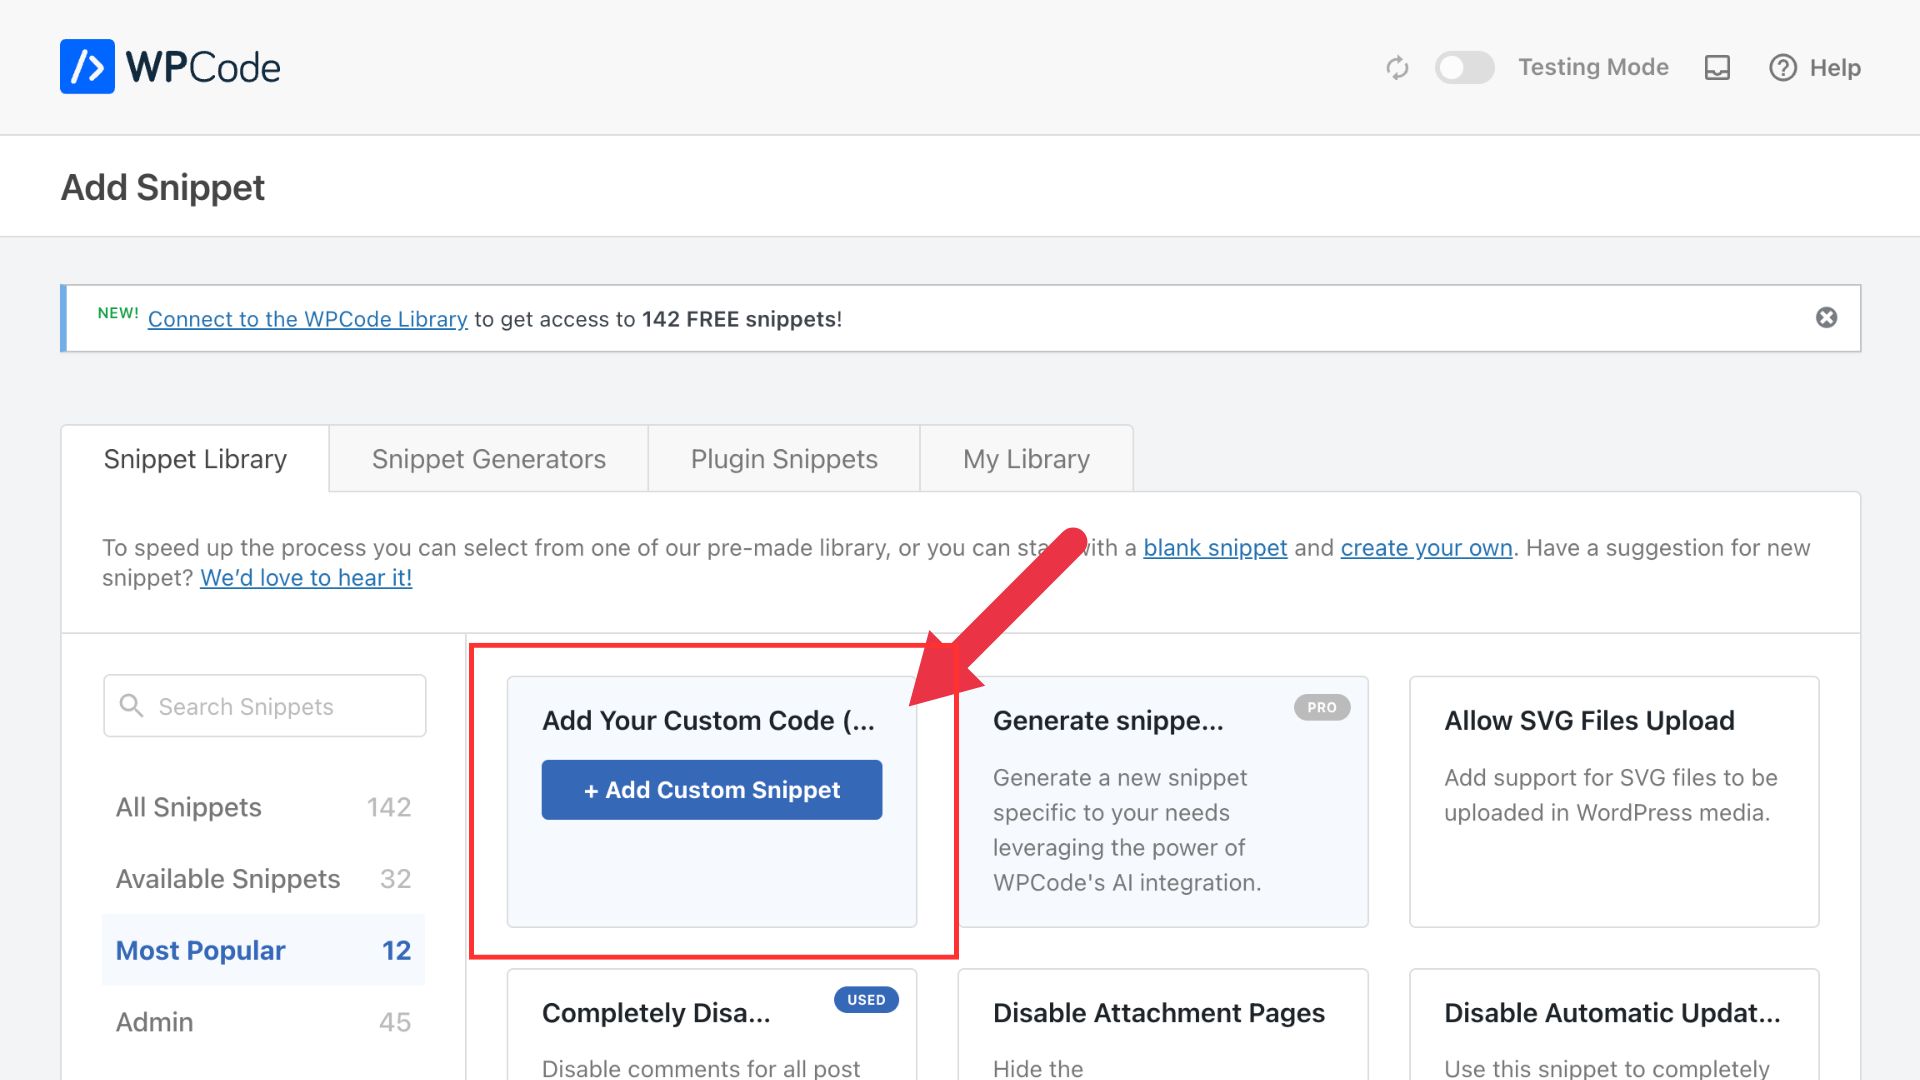Image resolution: width=1920 pixels, height=1080 pixels.
Task: Click the refresh sync icon
Action: click(1397, 67)
